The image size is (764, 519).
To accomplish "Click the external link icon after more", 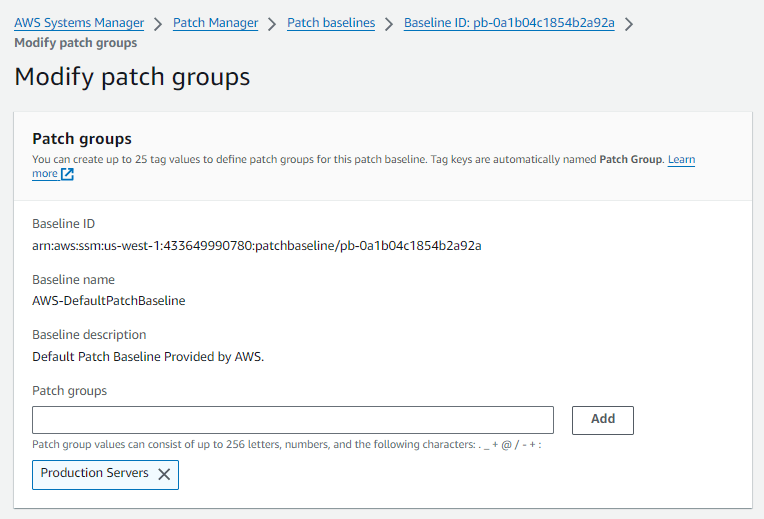I will (x=67, y=174).
